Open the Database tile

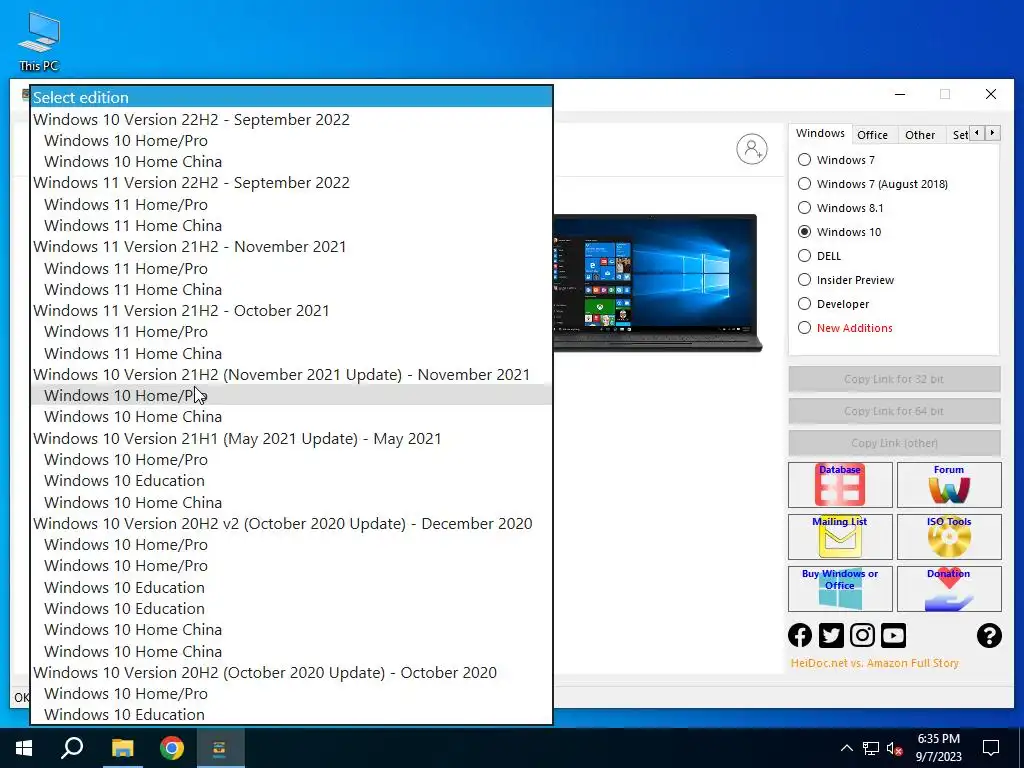840,485
